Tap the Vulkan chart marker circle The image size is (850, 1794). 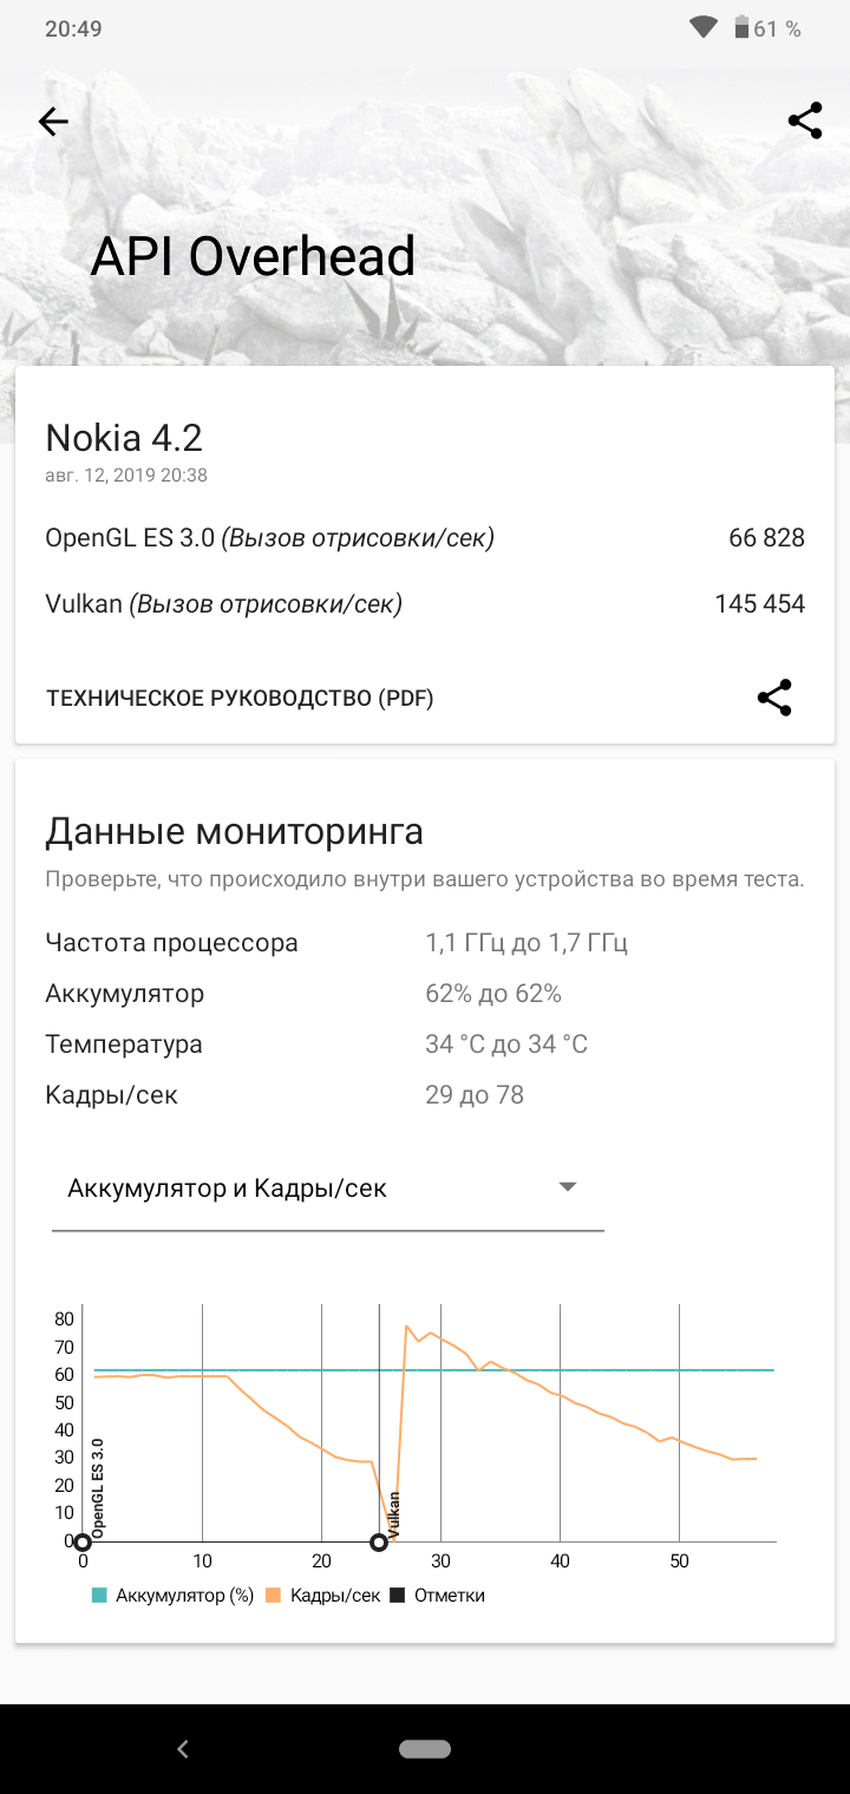(379, 1543)
